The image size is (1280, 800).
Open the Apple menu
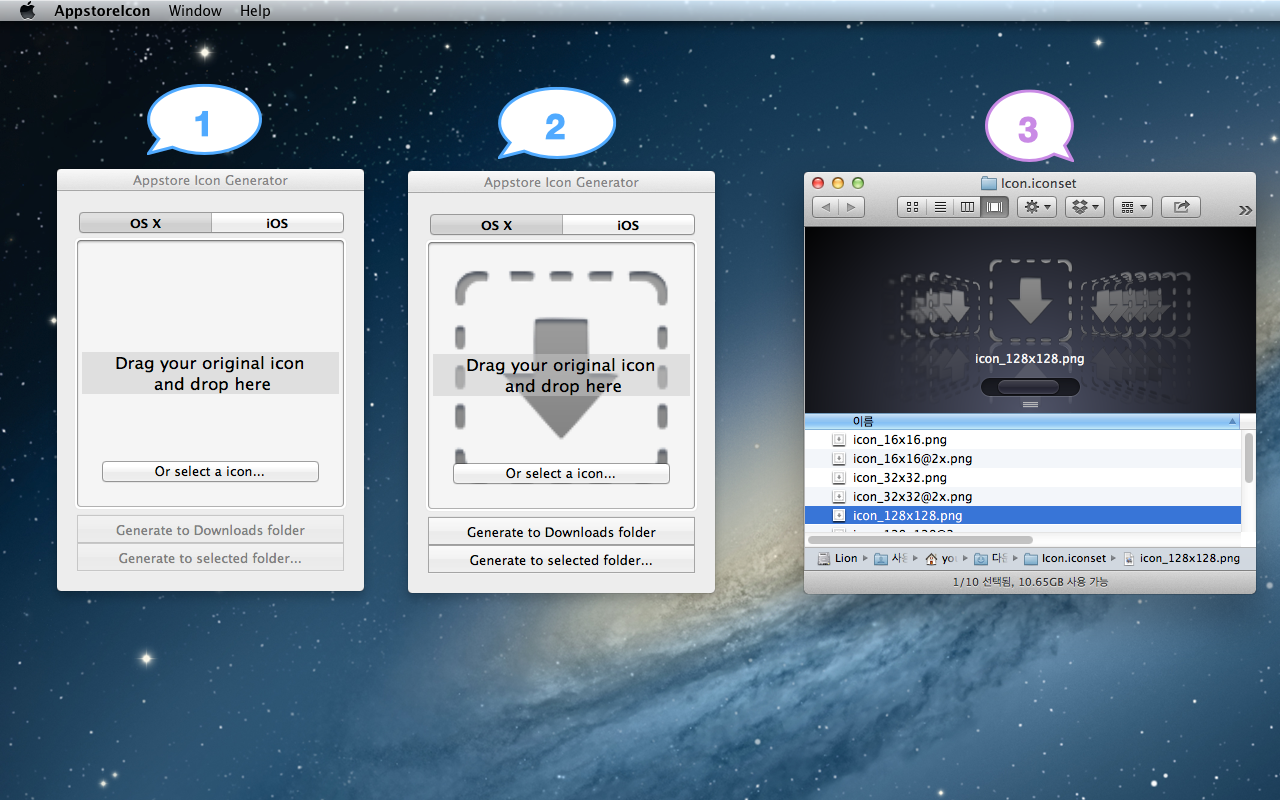coord(27,11)
